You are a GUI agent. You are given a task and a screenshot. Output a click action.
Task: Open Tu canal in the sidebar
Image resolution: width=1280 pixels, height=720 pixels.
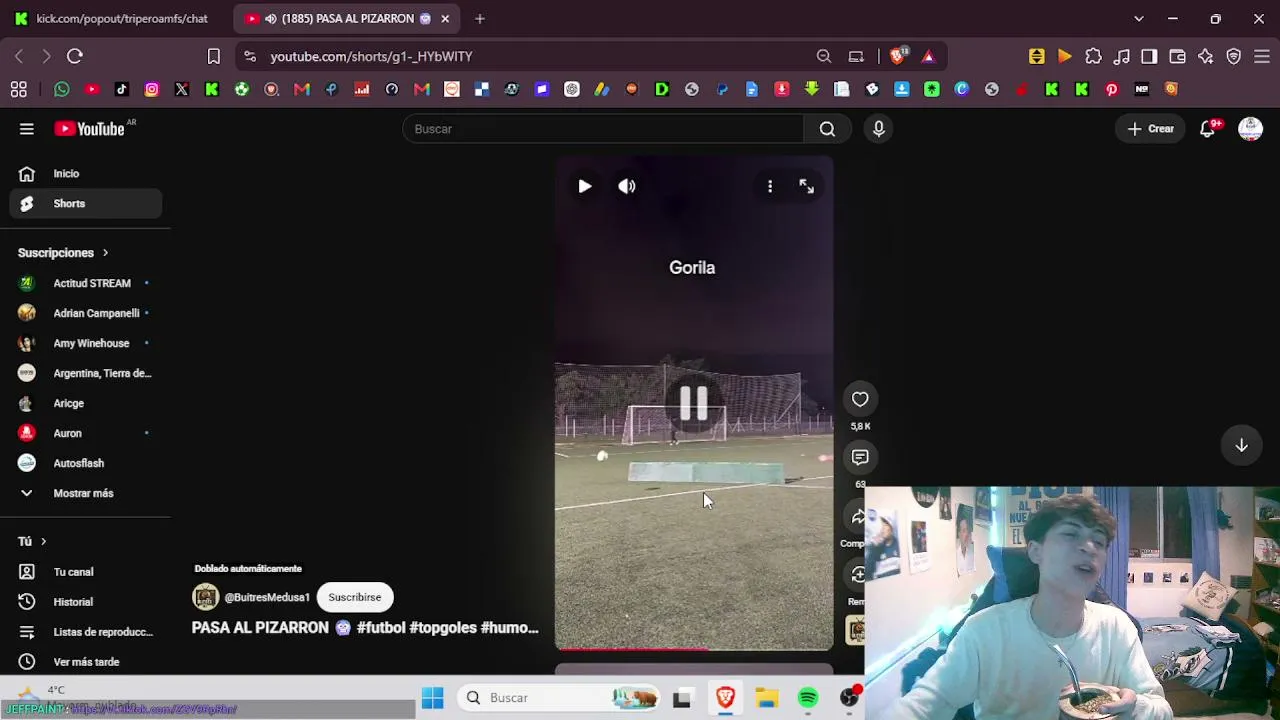pos(86,572)
